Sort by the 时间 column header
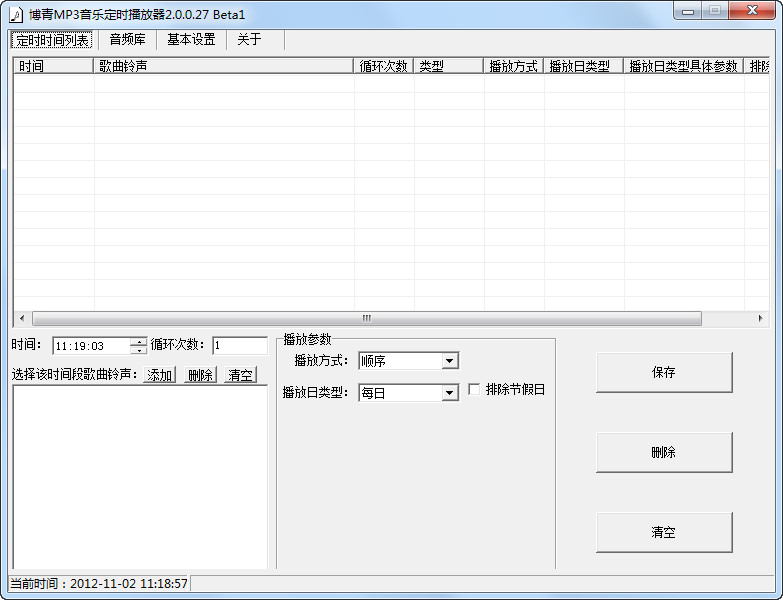Screen dimensions: 783x600 (x=53, y=66)
